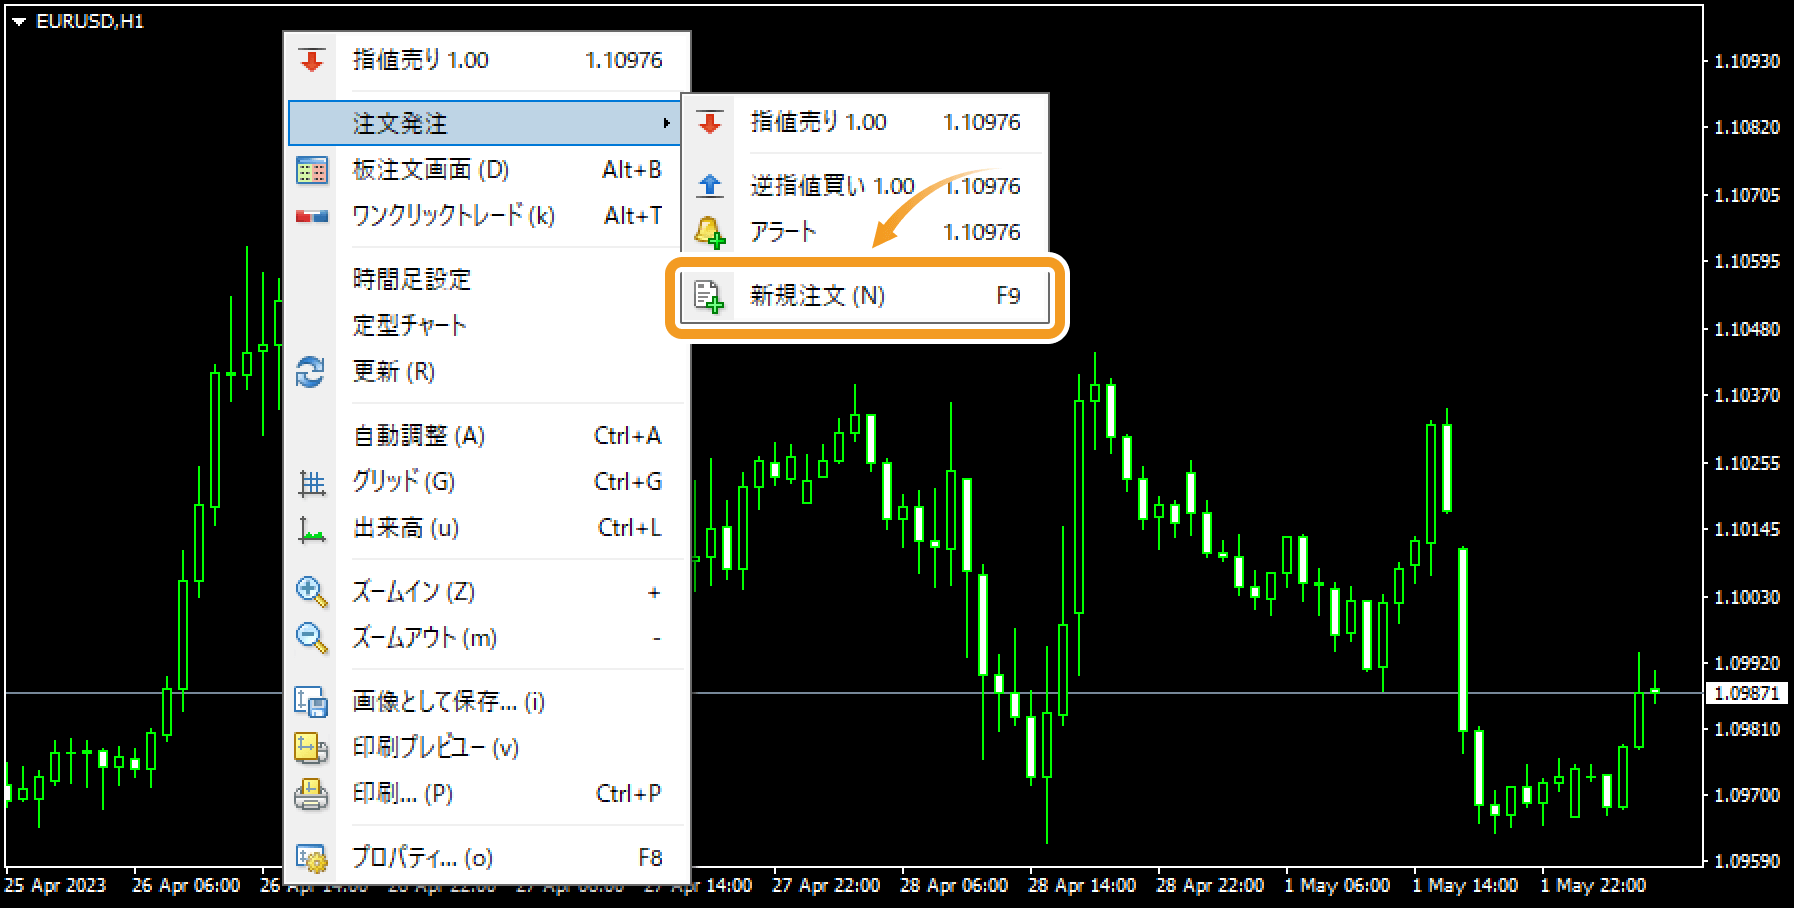Click the save as picture icon
The height and width of the screenshot is (908, 1794).
point(311,702)
